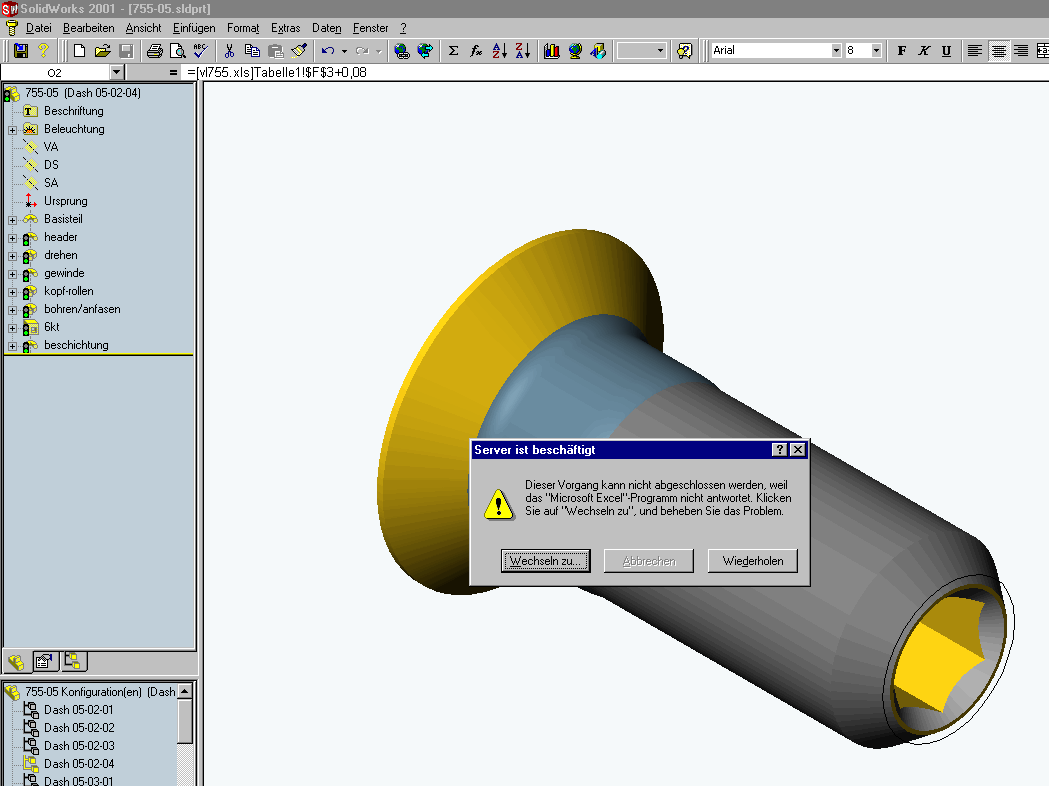The height and width of the screenshot is (786, 1049).
Task: Open the Einfügen menu
Action: click(193, 28)
